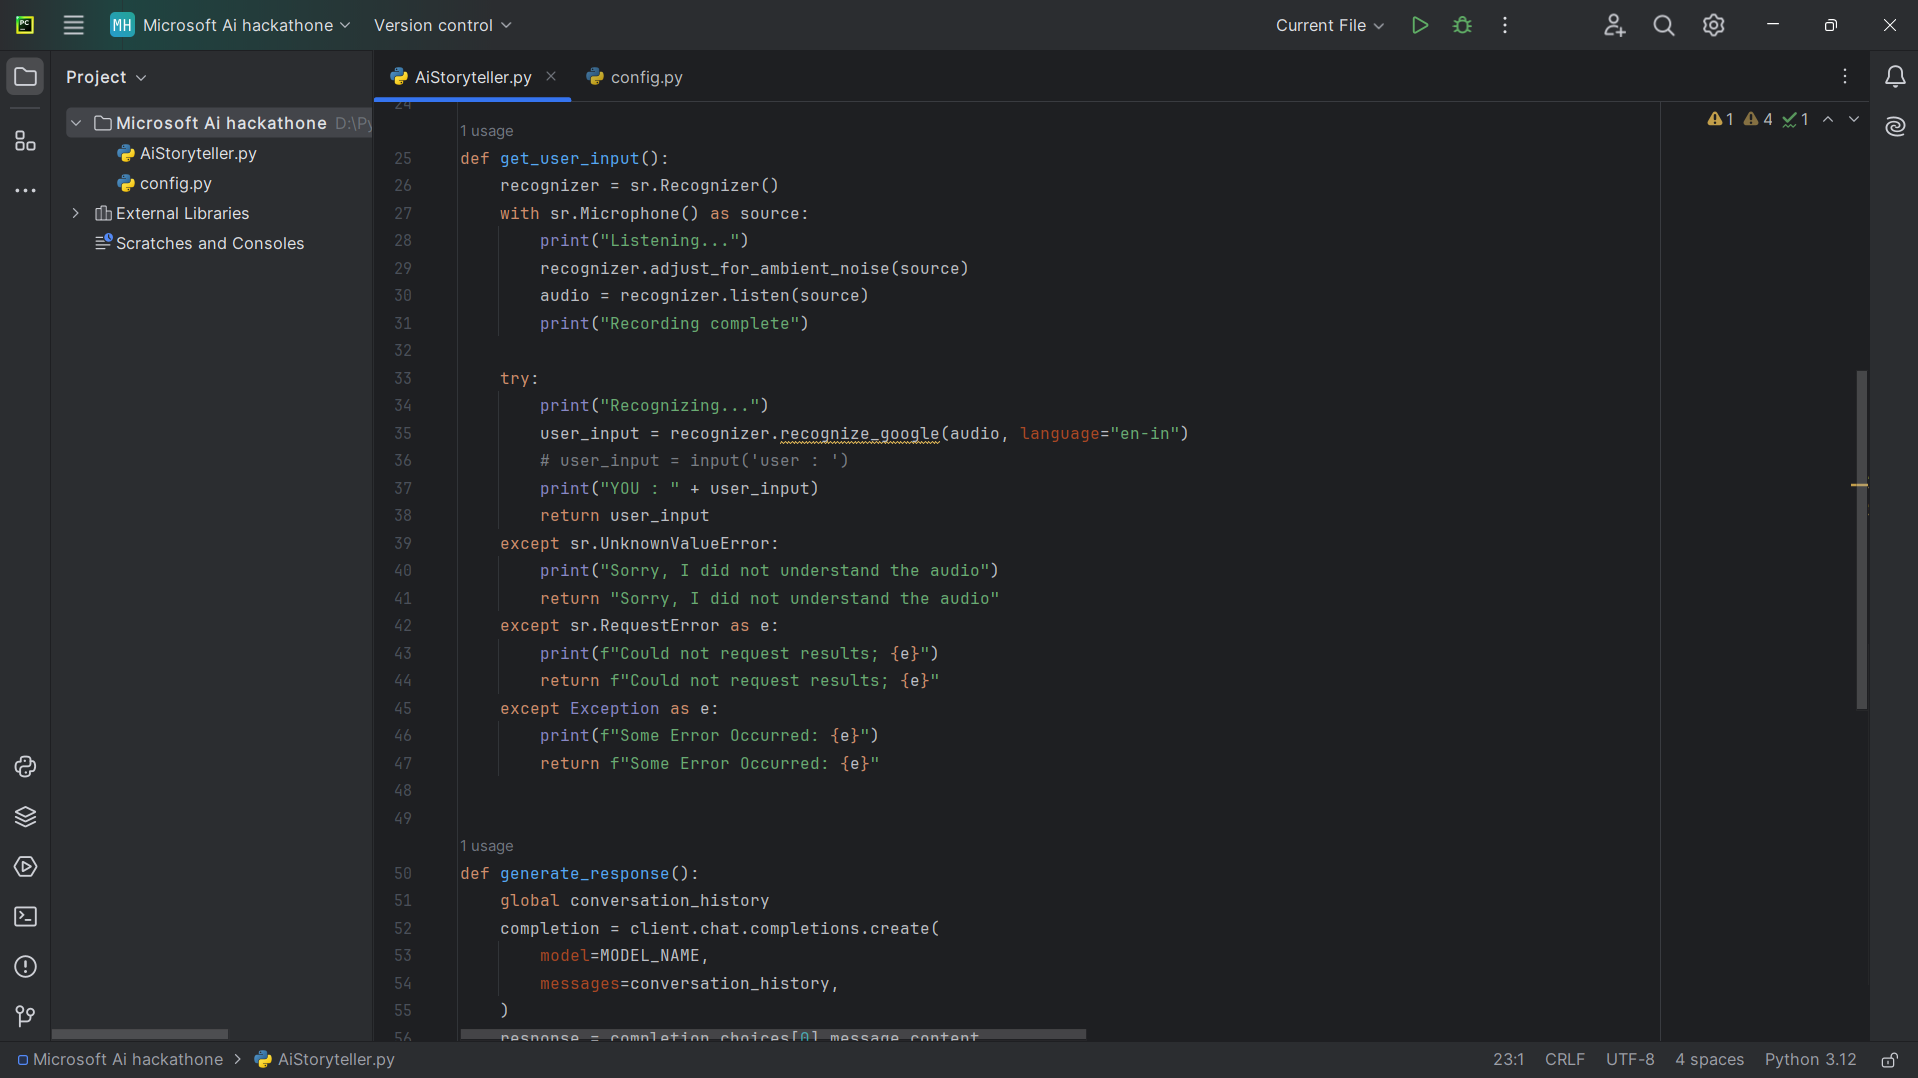This screenshot has width=1918, height=1078.
Task: Open the Notifications bell panel
Action: point(1895,77)
